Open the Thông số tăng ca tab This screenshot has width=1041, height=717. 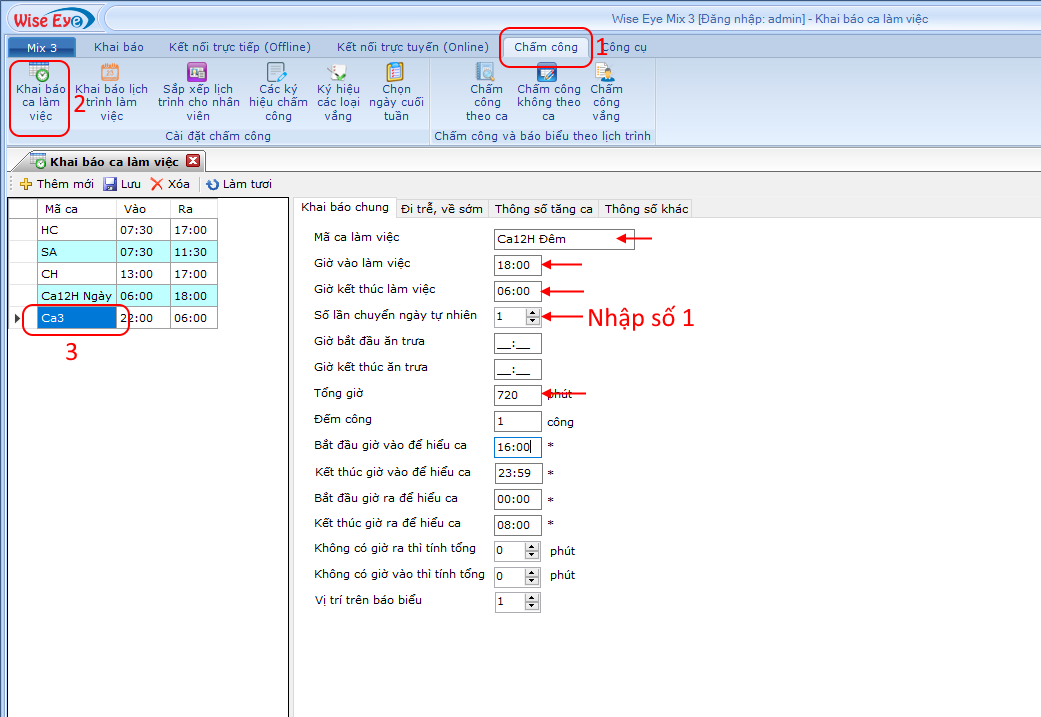point(544,209)
